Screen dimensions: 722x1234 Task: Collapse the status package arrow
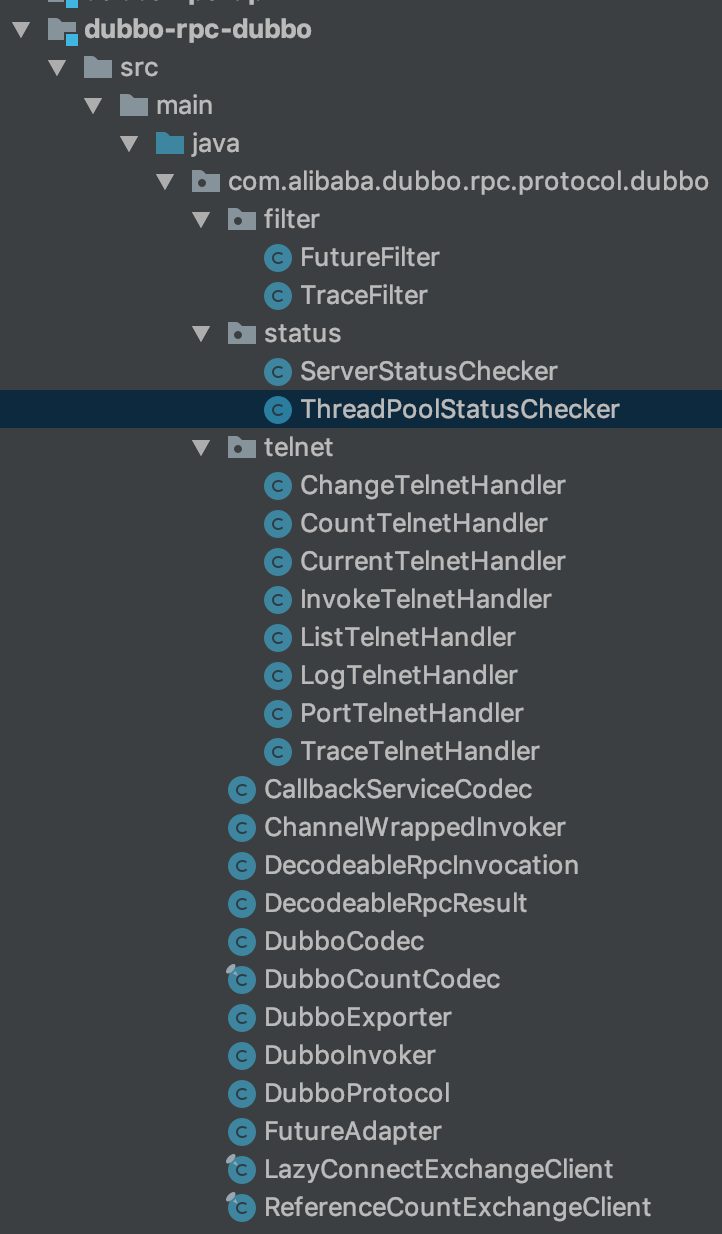[201, 334]
